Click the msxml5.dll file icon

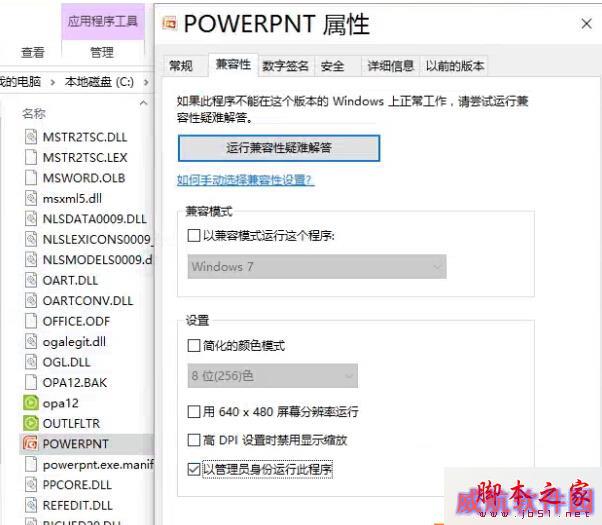(x=31, y=198)
